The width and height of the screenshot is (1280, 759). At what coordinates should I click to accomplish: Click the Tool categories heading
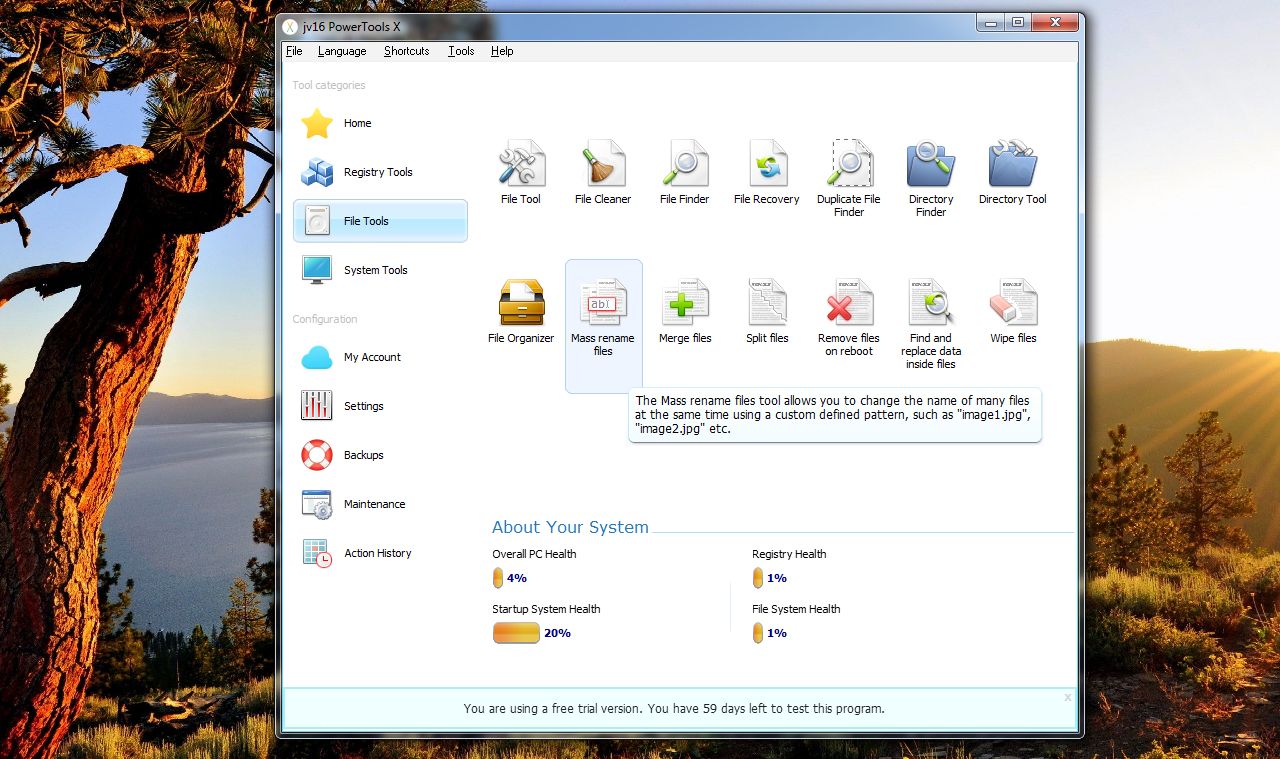[329, 85]
